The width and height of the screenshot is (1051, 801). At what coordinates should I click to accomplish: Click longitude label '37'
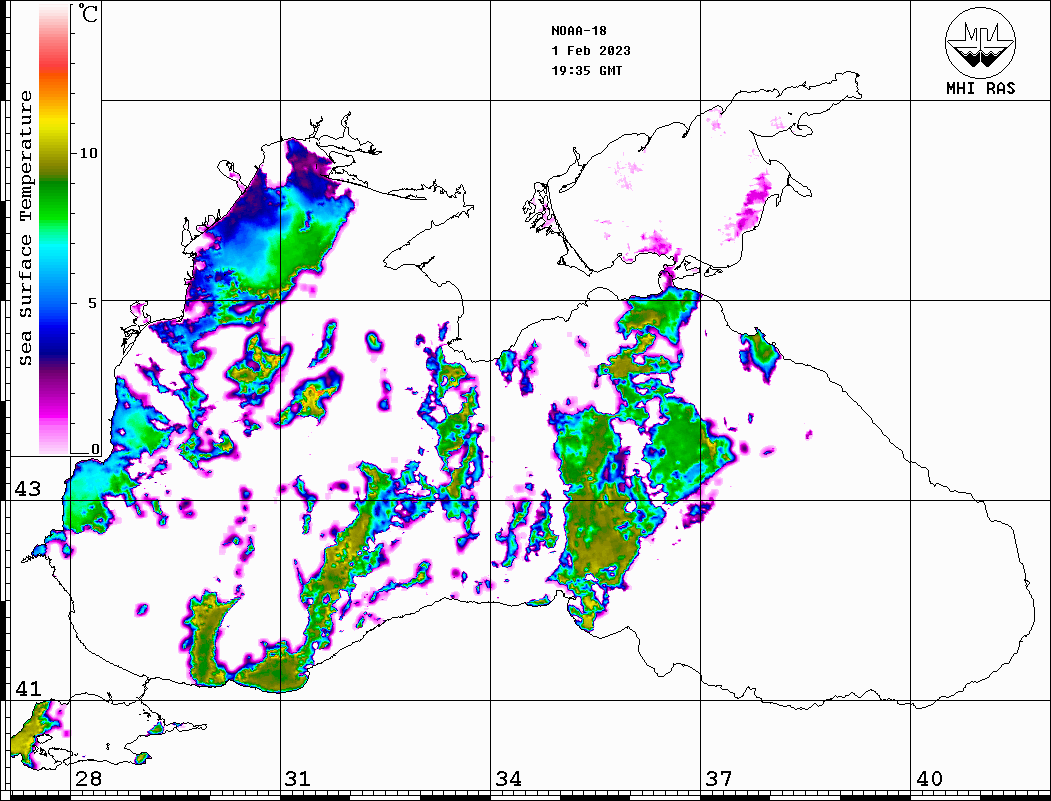[x=719, y=779]
